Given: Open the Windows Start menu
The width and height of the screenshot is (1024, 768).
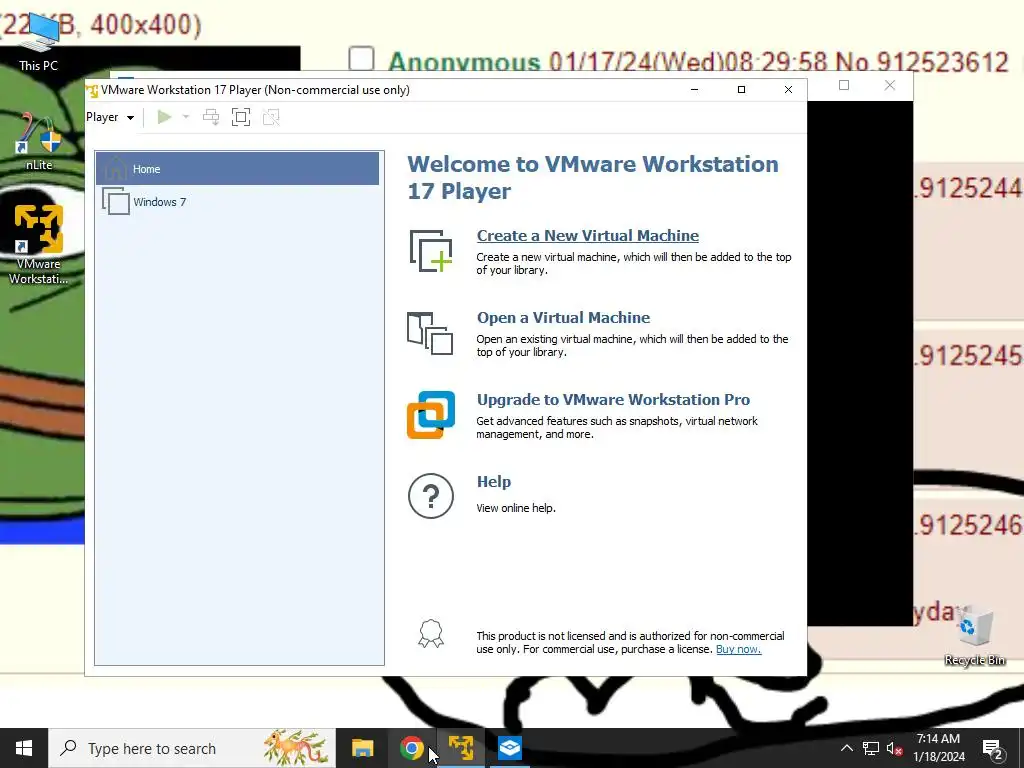Looking at the screenshot, I should pyautogui.click(x=24, y=748).
